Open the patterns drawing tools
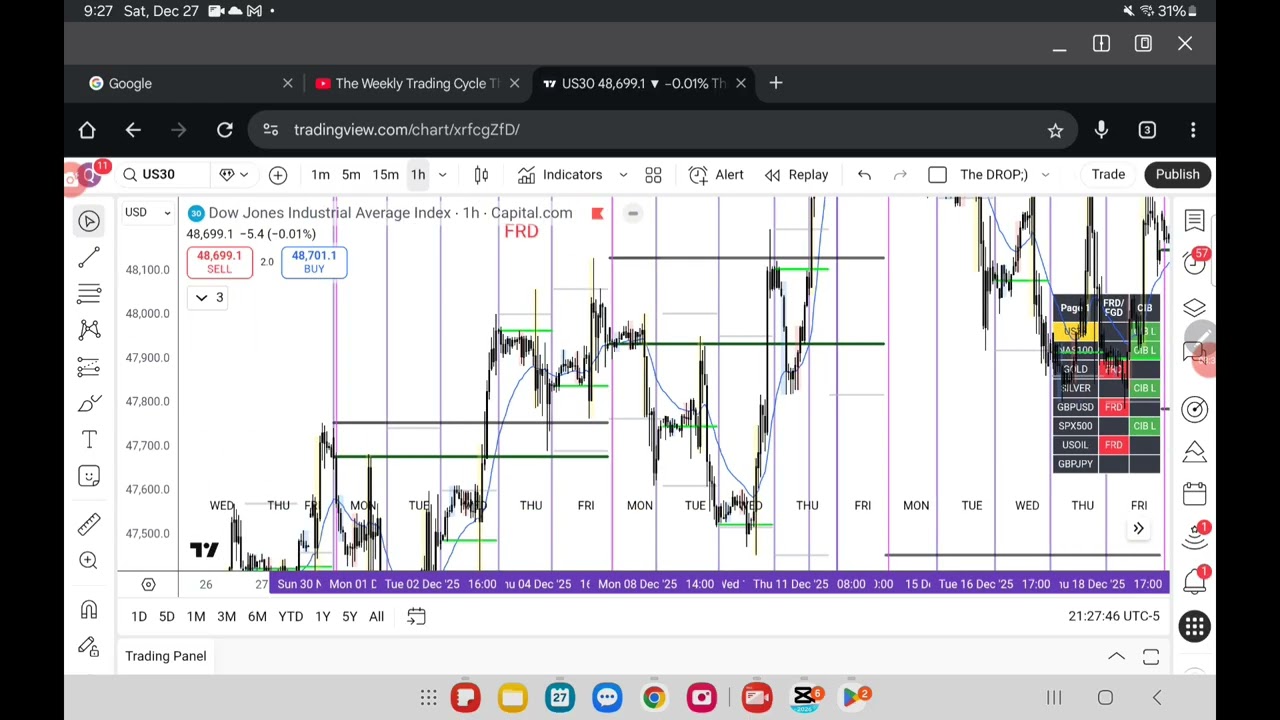 point(89,329)
